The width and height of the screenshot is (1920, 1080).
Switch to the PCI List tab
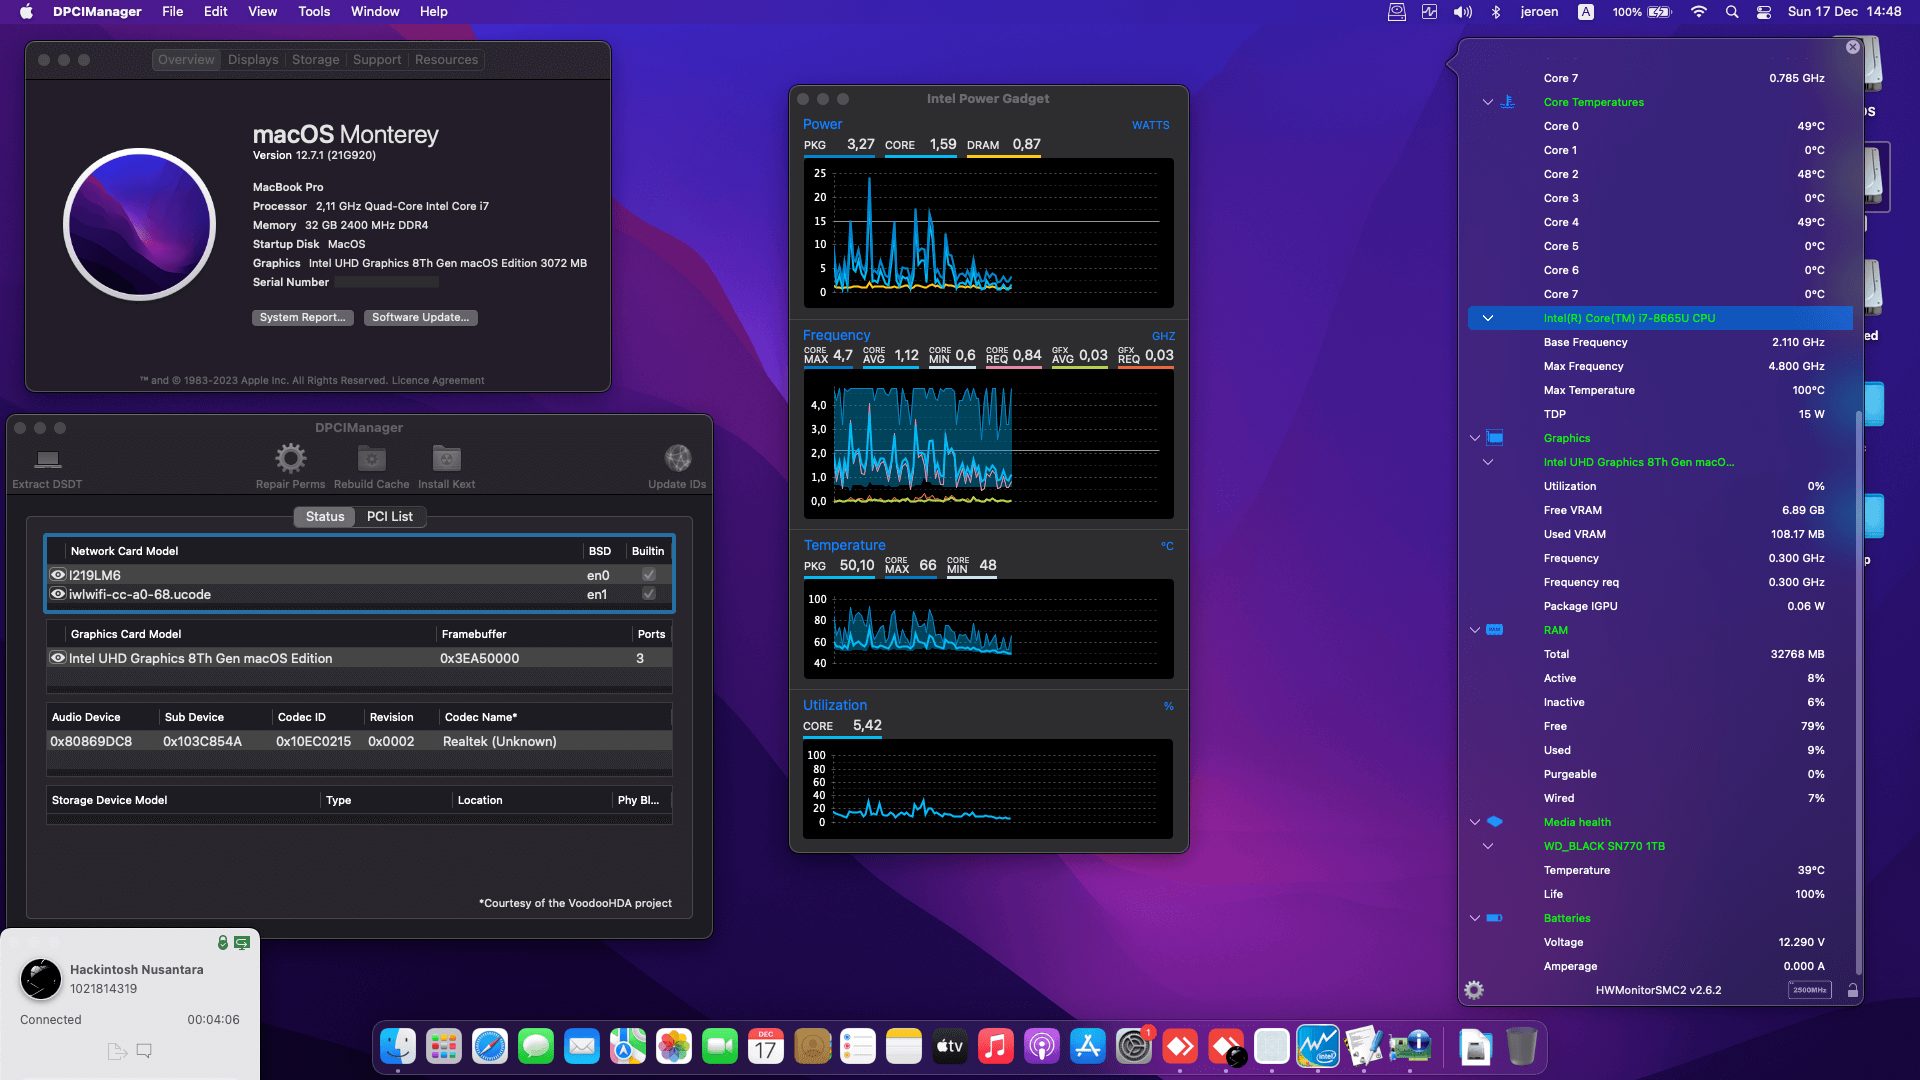click(389, 516)
